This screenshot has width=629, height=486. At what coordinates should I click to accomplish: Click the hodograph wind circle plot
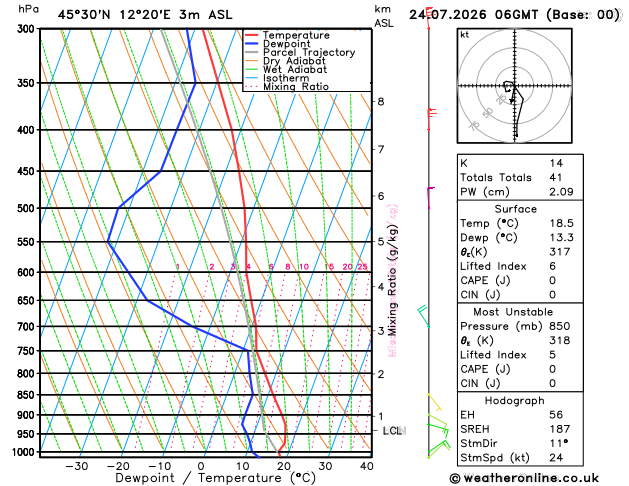pos(515,86)
